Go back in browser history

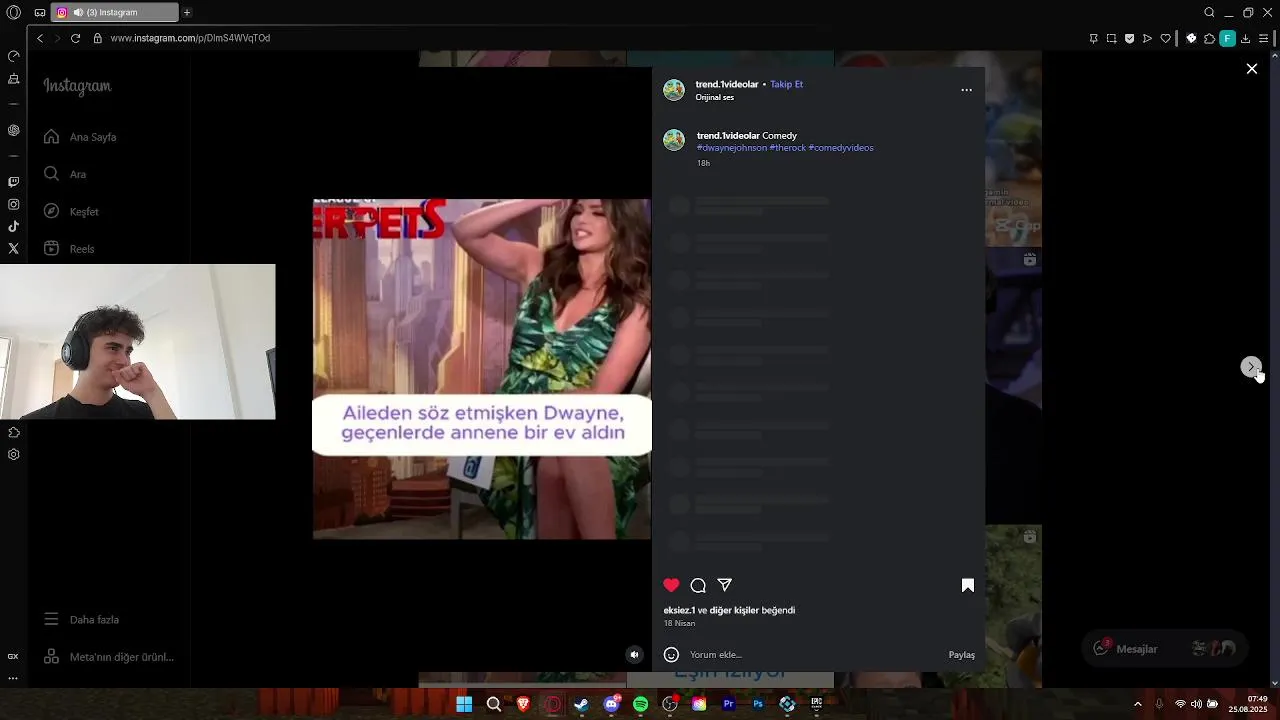pyautogui.click(x=40, y=38)
